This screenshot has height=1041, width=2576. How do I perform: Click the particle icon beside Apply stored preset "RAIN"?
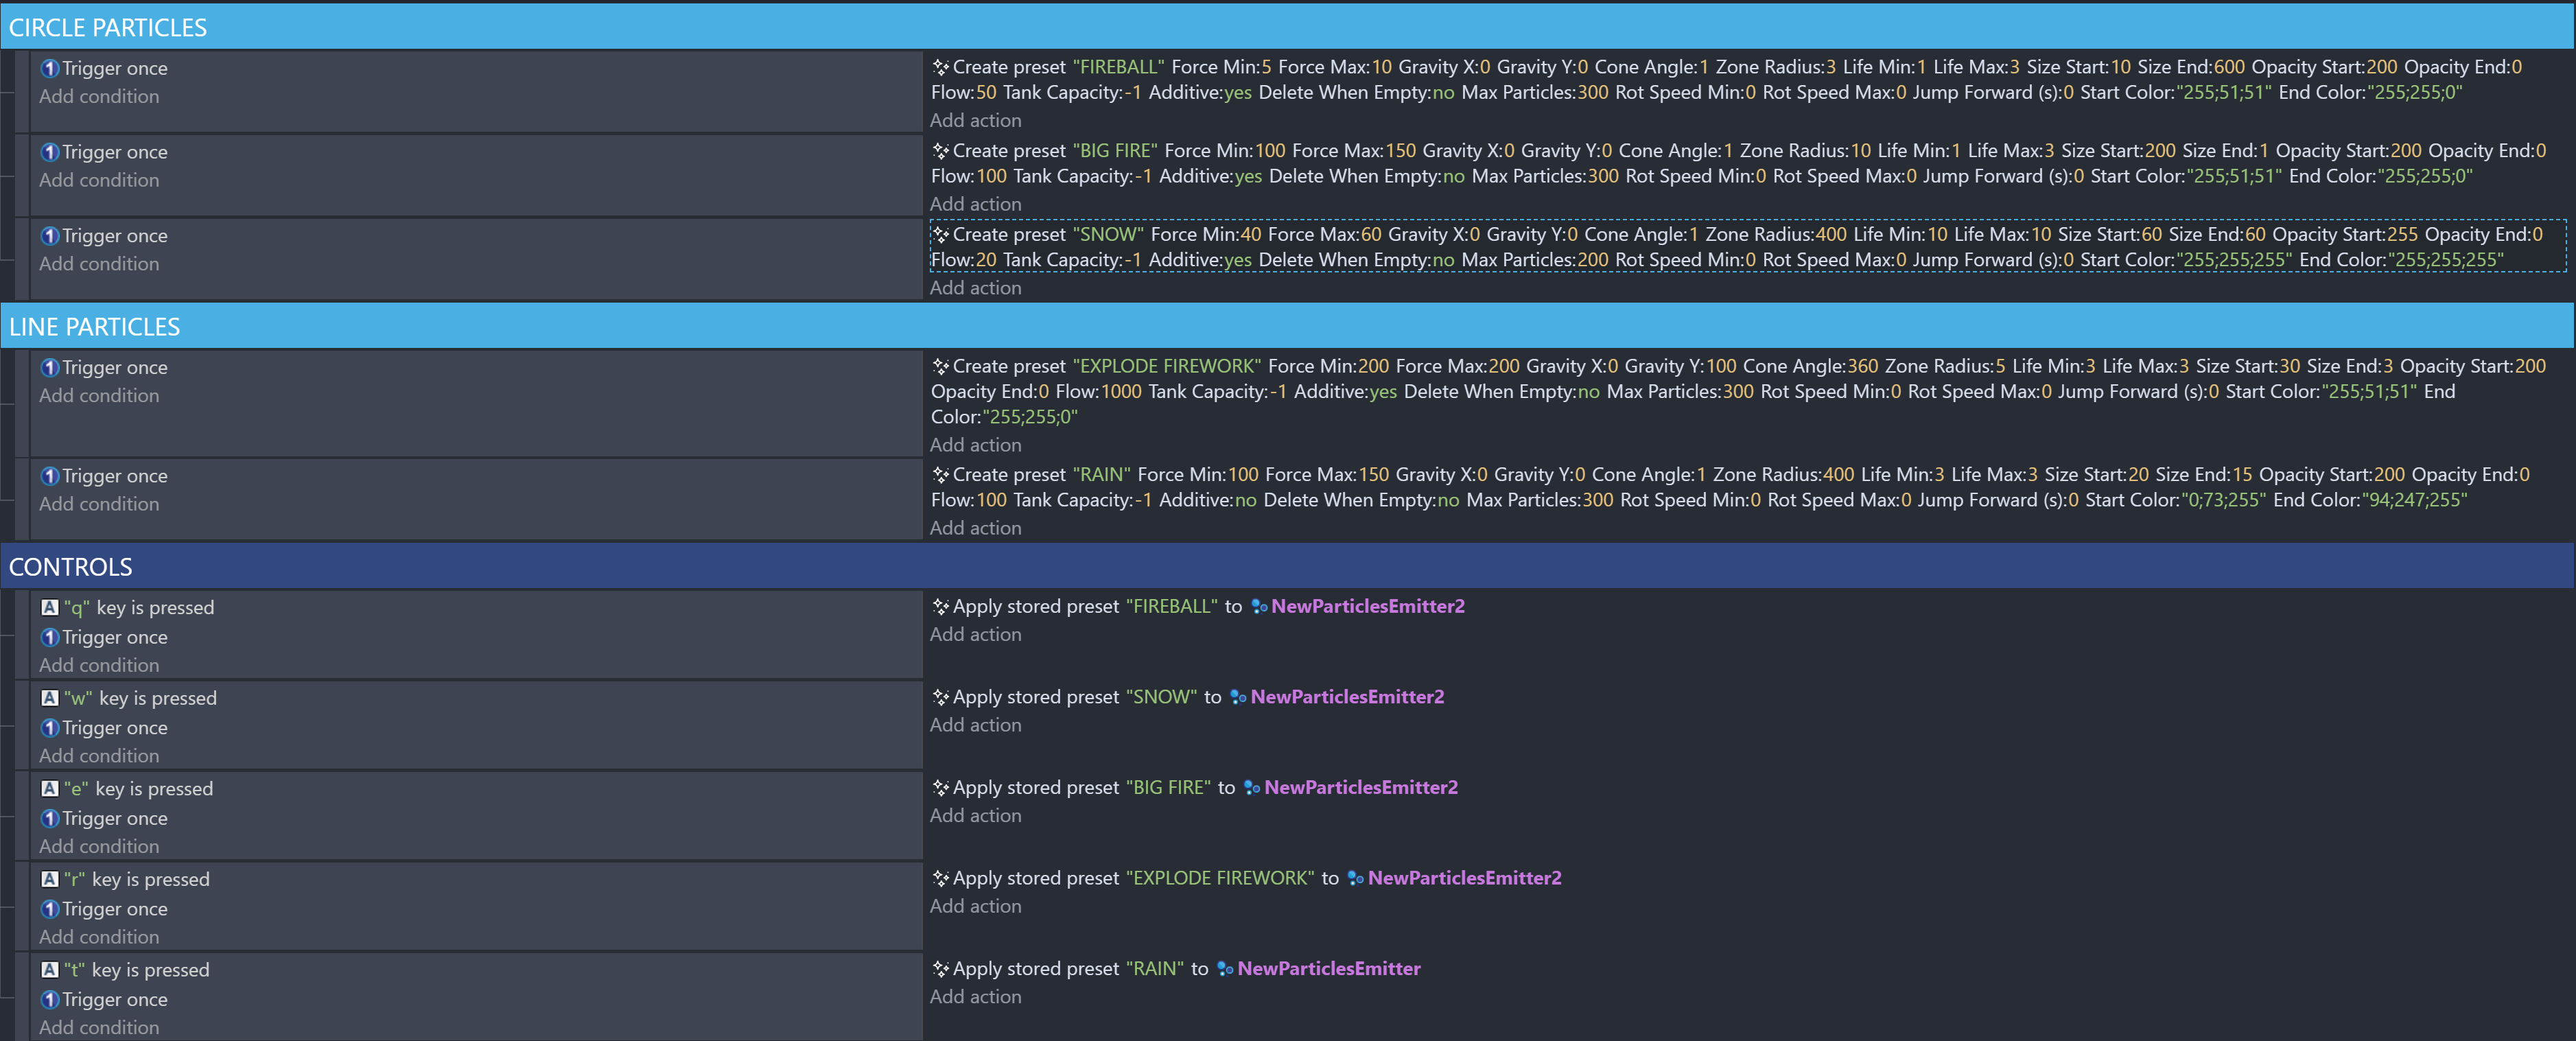pyautogui.click(x=940, y=969)
